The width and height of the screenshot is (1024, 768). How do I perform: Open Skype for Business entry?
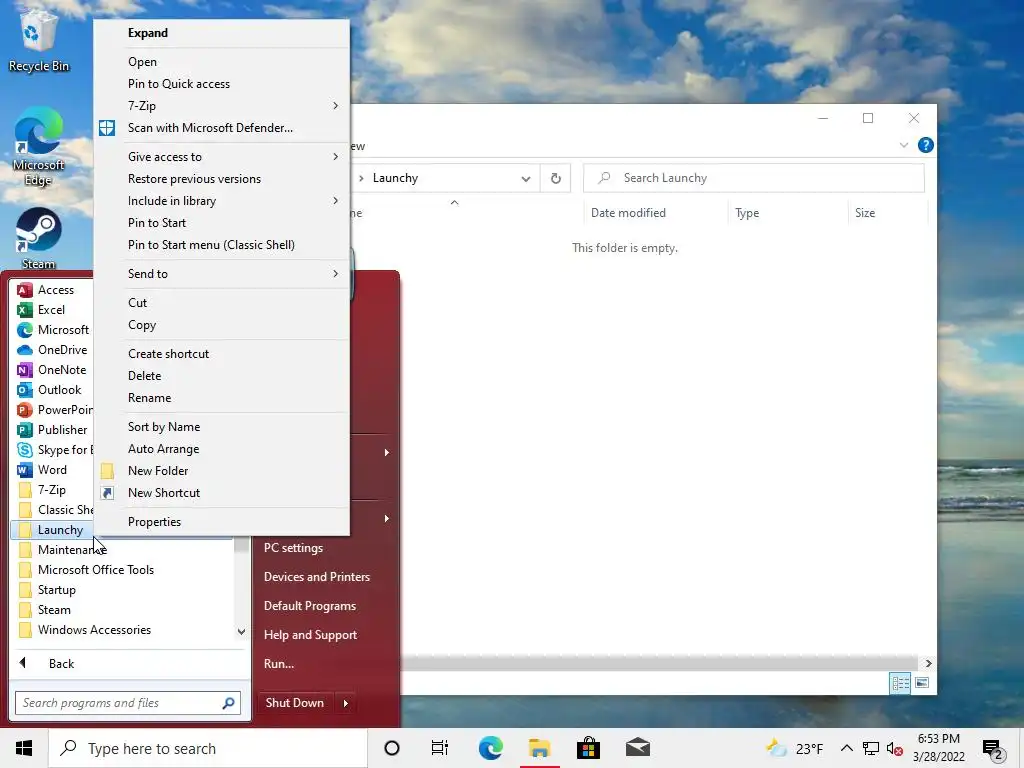55,450
